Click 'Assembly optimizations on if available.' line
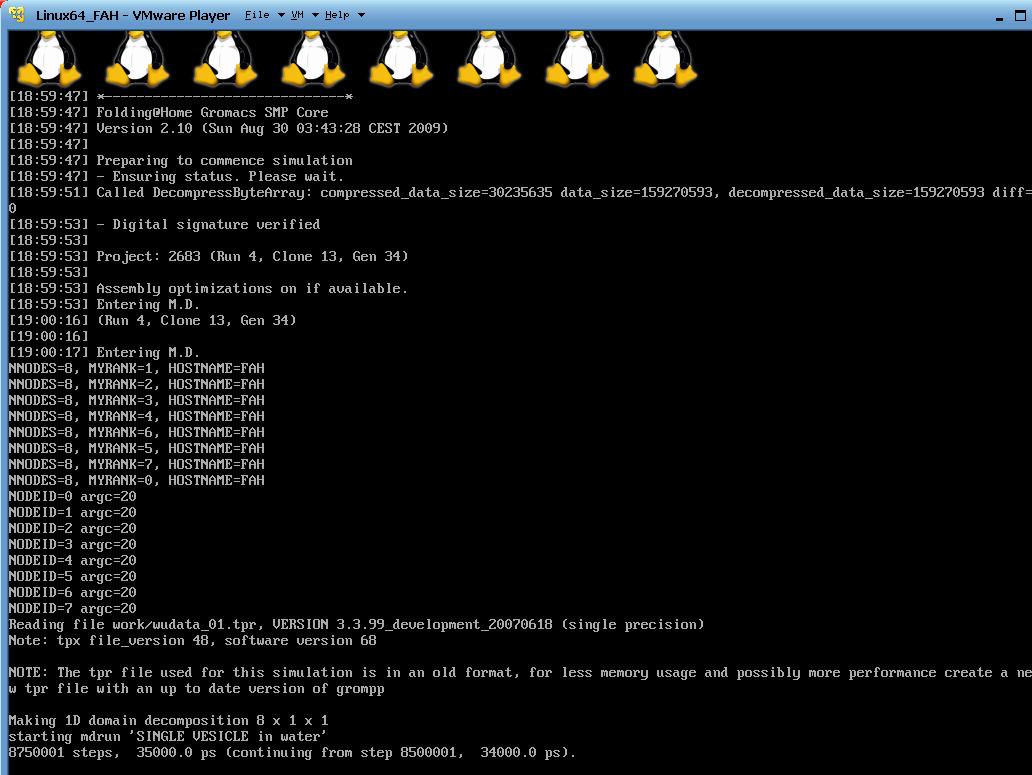Viewport: 1032px width, 775px height. click(208, 288)
